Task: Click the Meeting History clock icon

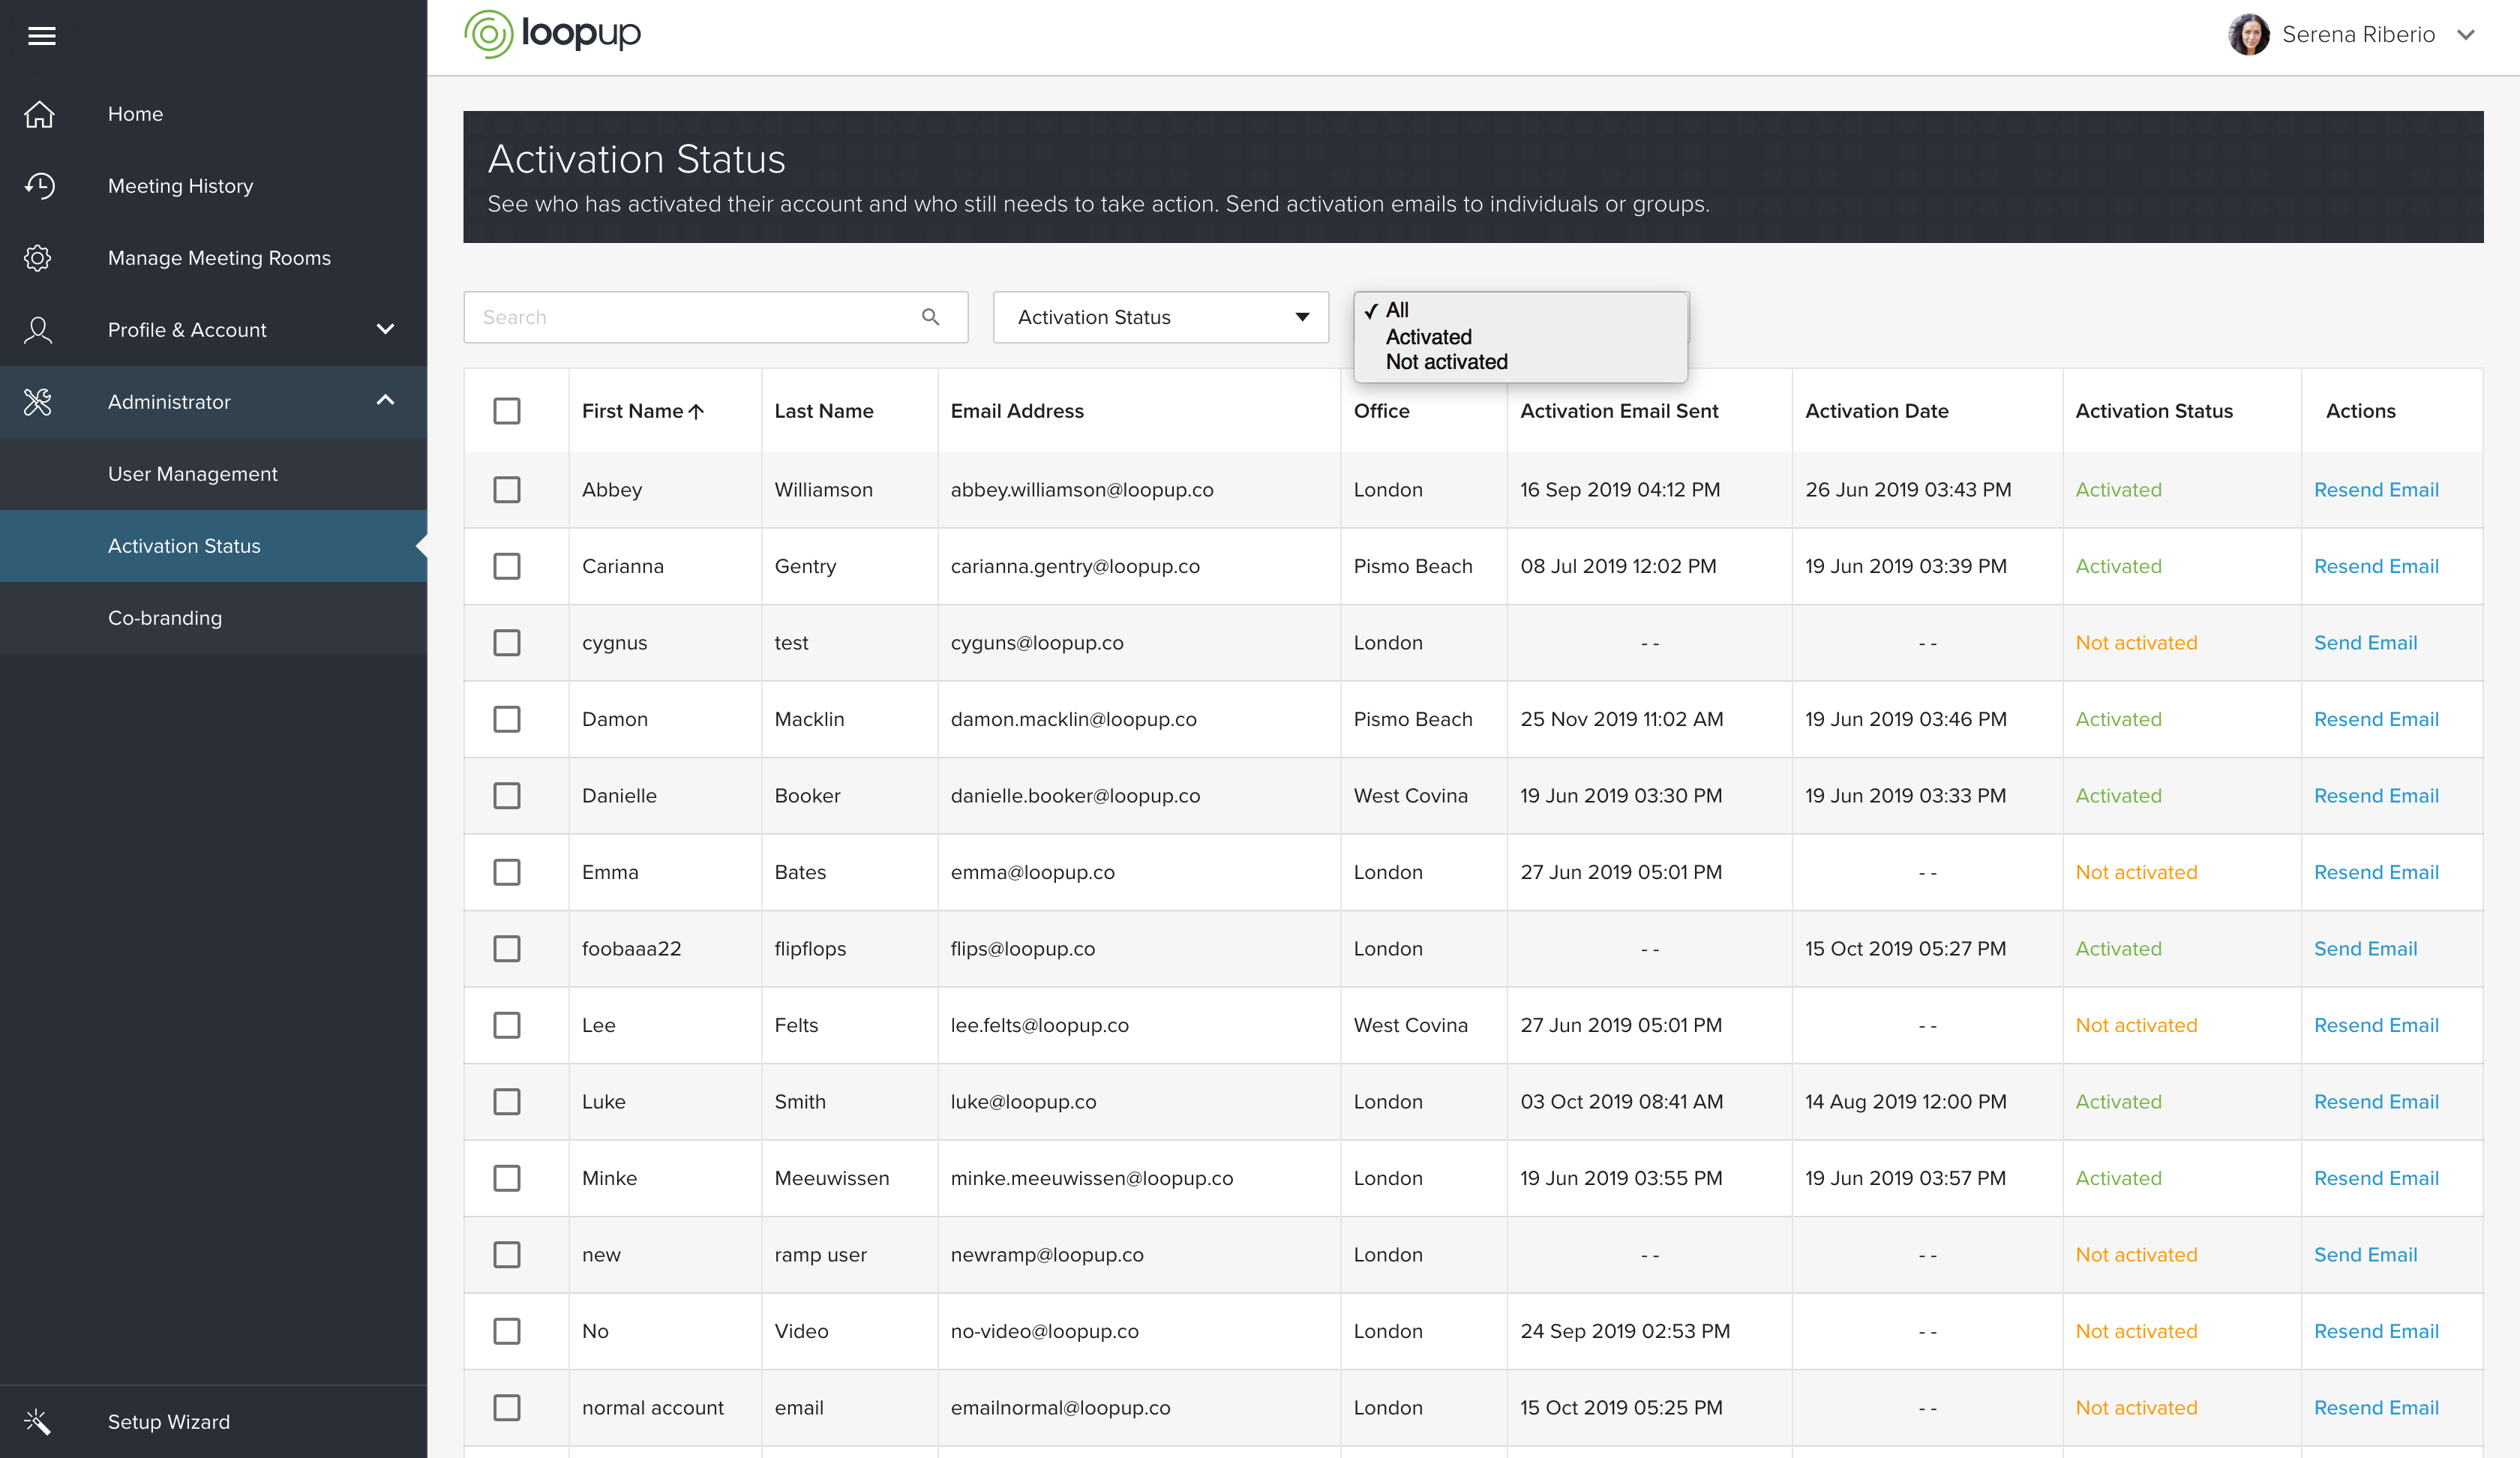Action: point(39,186)
